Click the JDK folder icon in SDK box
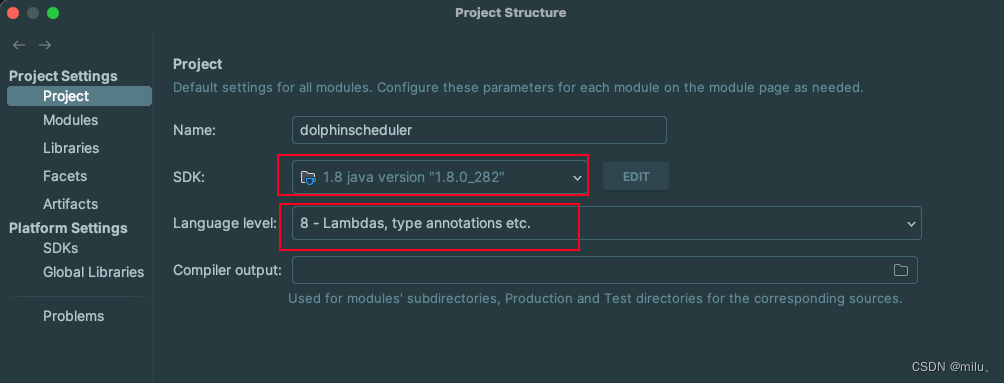Viewport: 1004px width, 383px height. (309, 177)
